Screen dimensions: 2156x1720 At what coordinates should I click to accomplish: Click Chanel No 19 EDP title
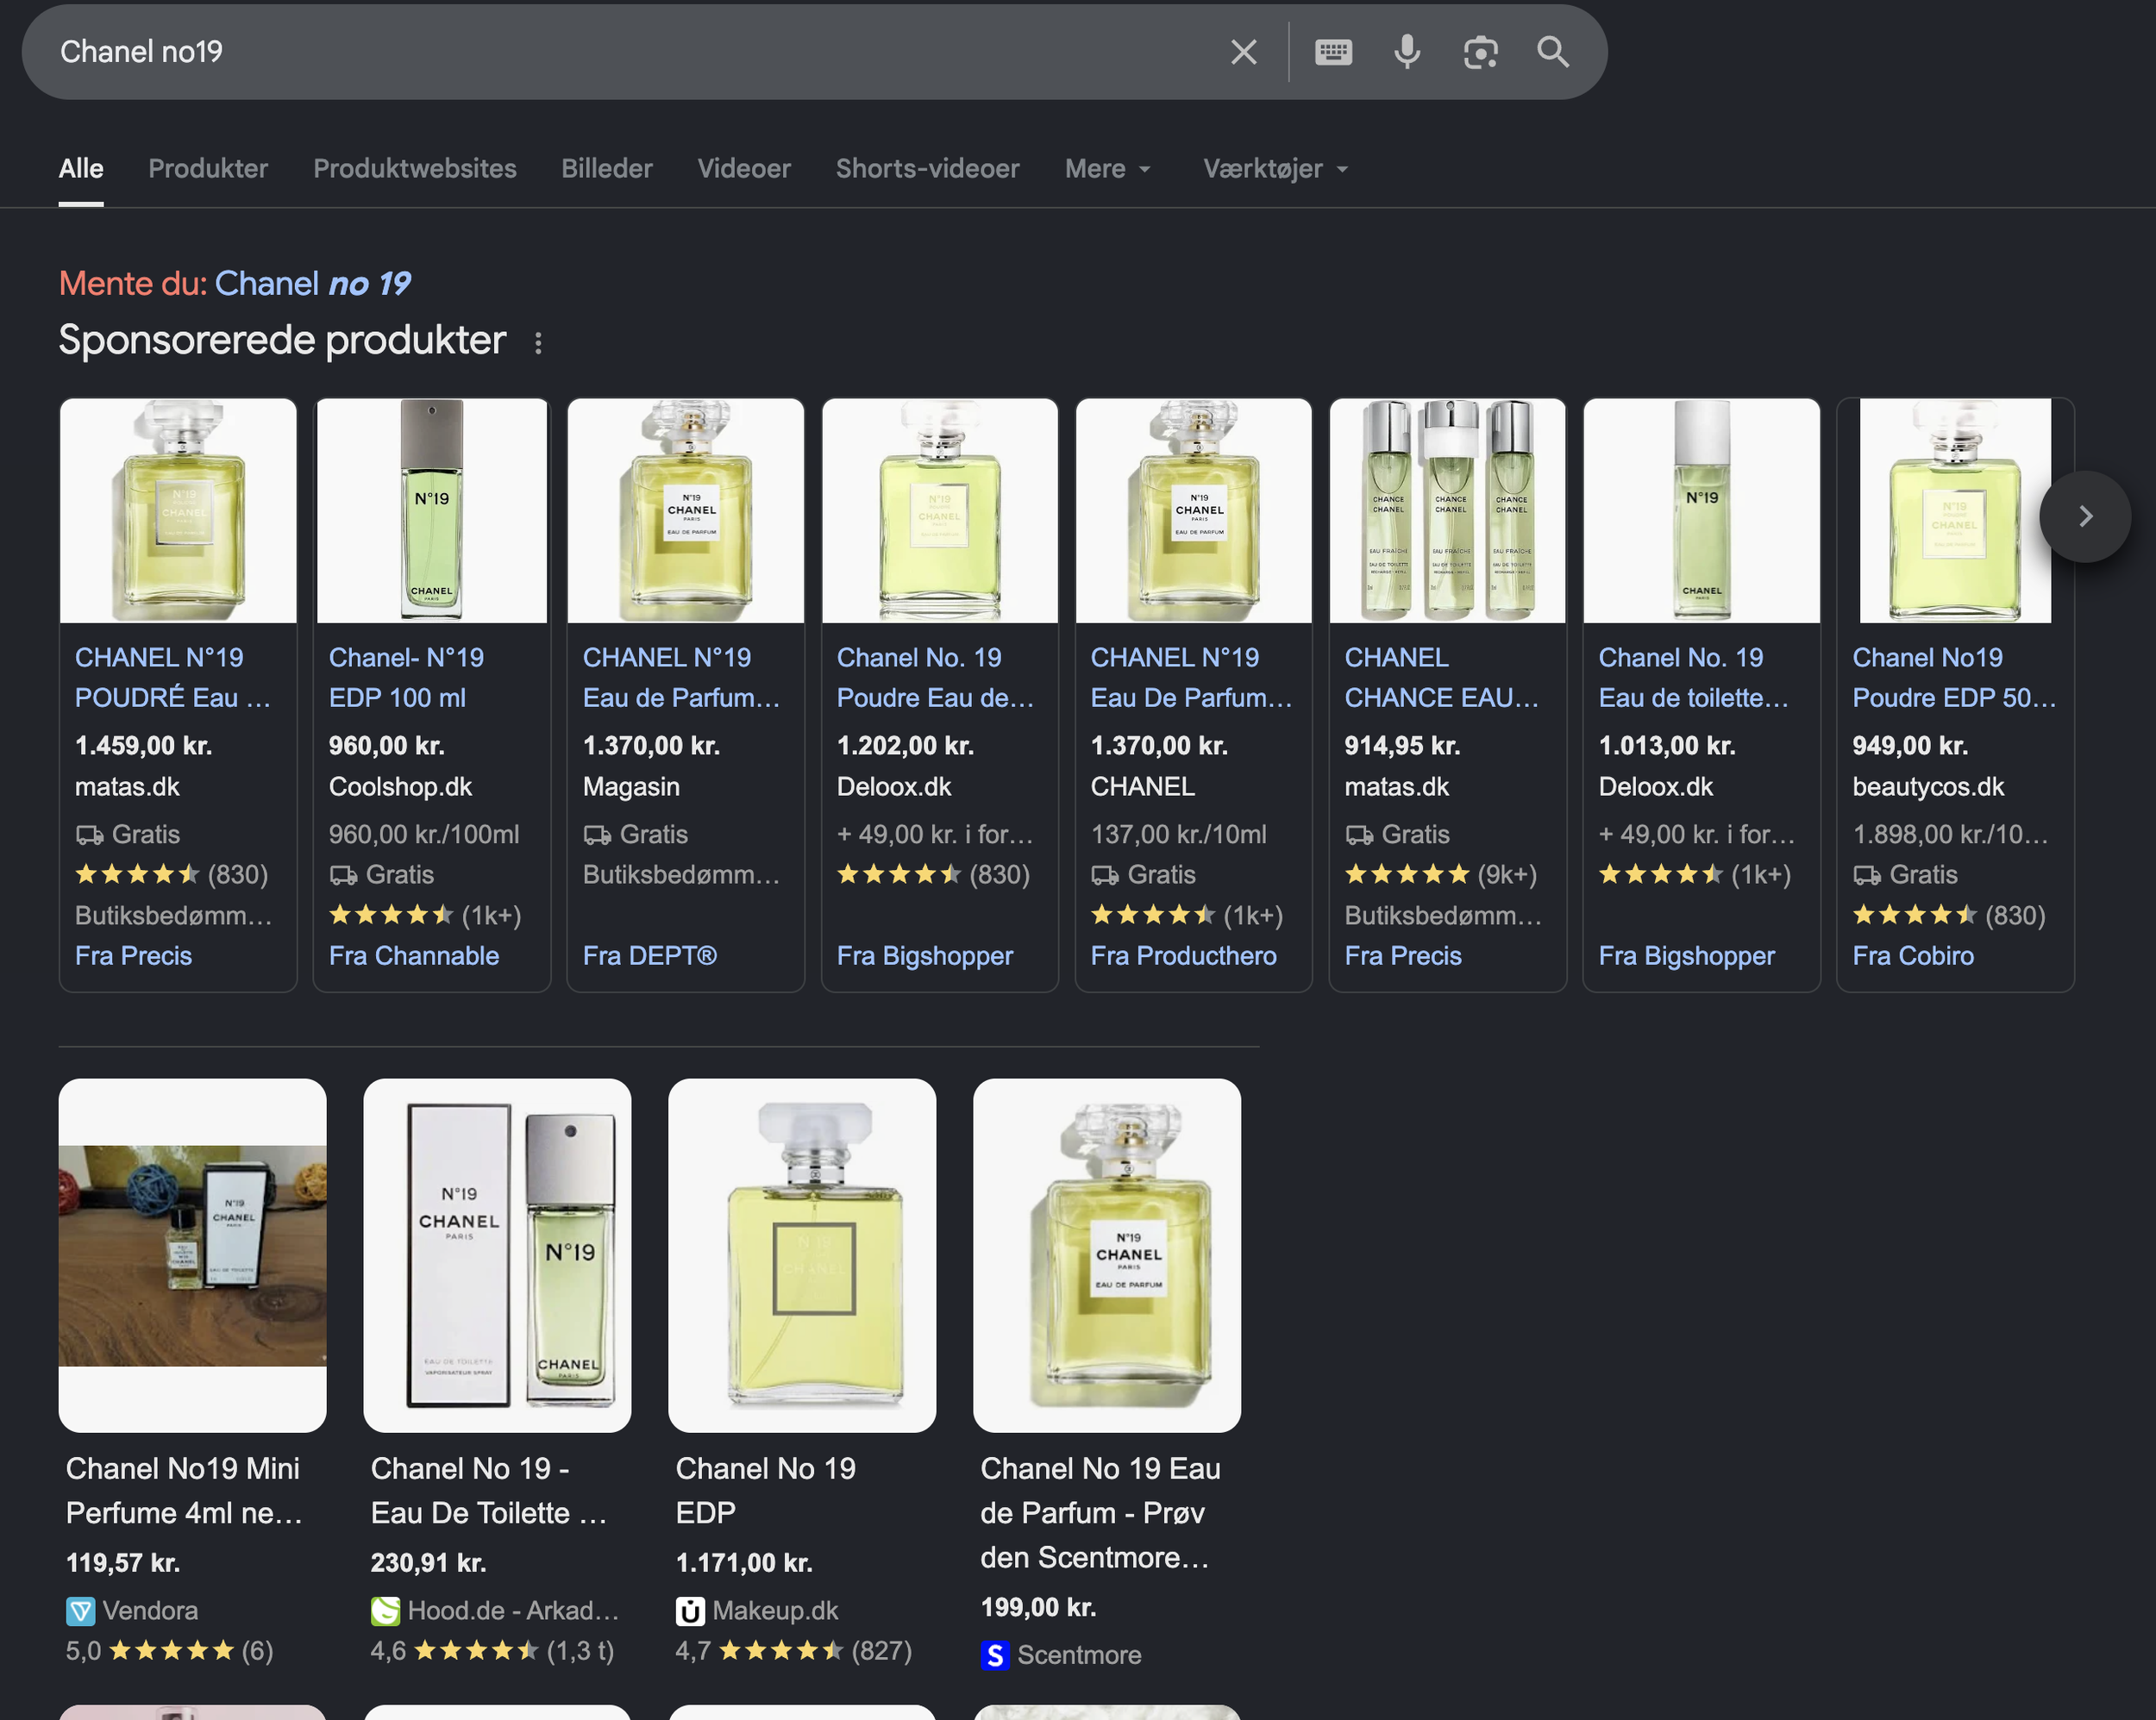tap(766, 1491)
